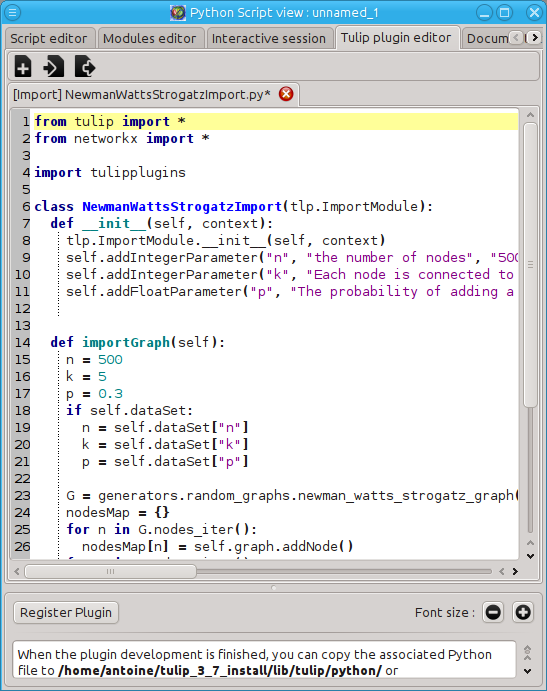The width and height of the screenshot is (547, 691).
Task: Click the down arrow of help text box
Action: tap(528, 671)
